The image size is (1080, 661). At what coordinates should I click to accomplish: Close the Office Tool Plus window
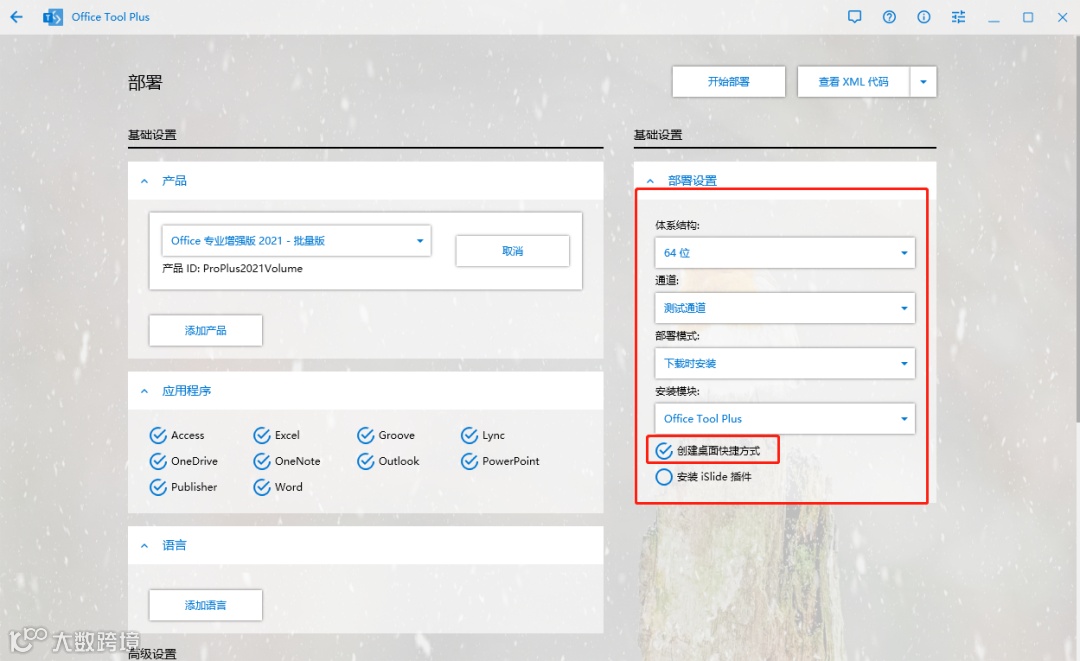click(1062, 17)
